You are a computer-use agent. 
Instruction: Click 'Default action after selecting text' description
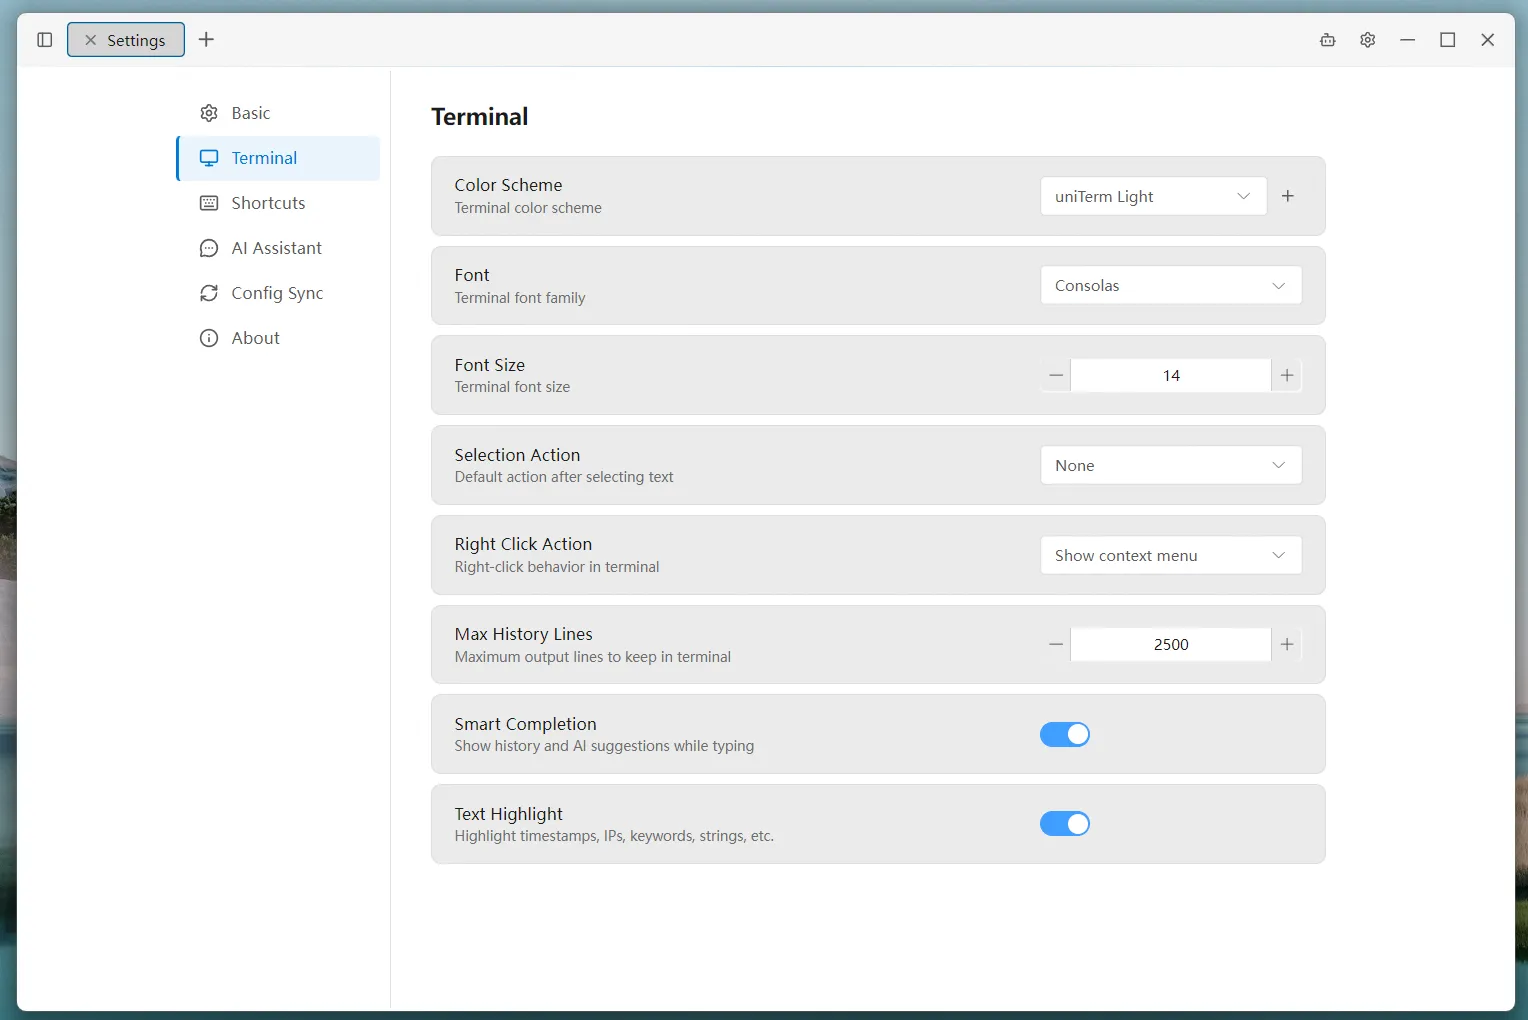click(x=564, y=477)
